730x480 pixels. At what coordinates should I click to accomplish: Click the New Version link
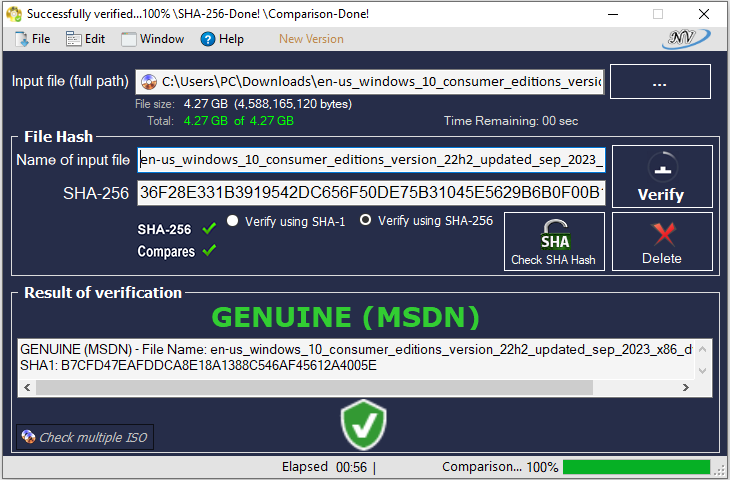pos(311,39)
